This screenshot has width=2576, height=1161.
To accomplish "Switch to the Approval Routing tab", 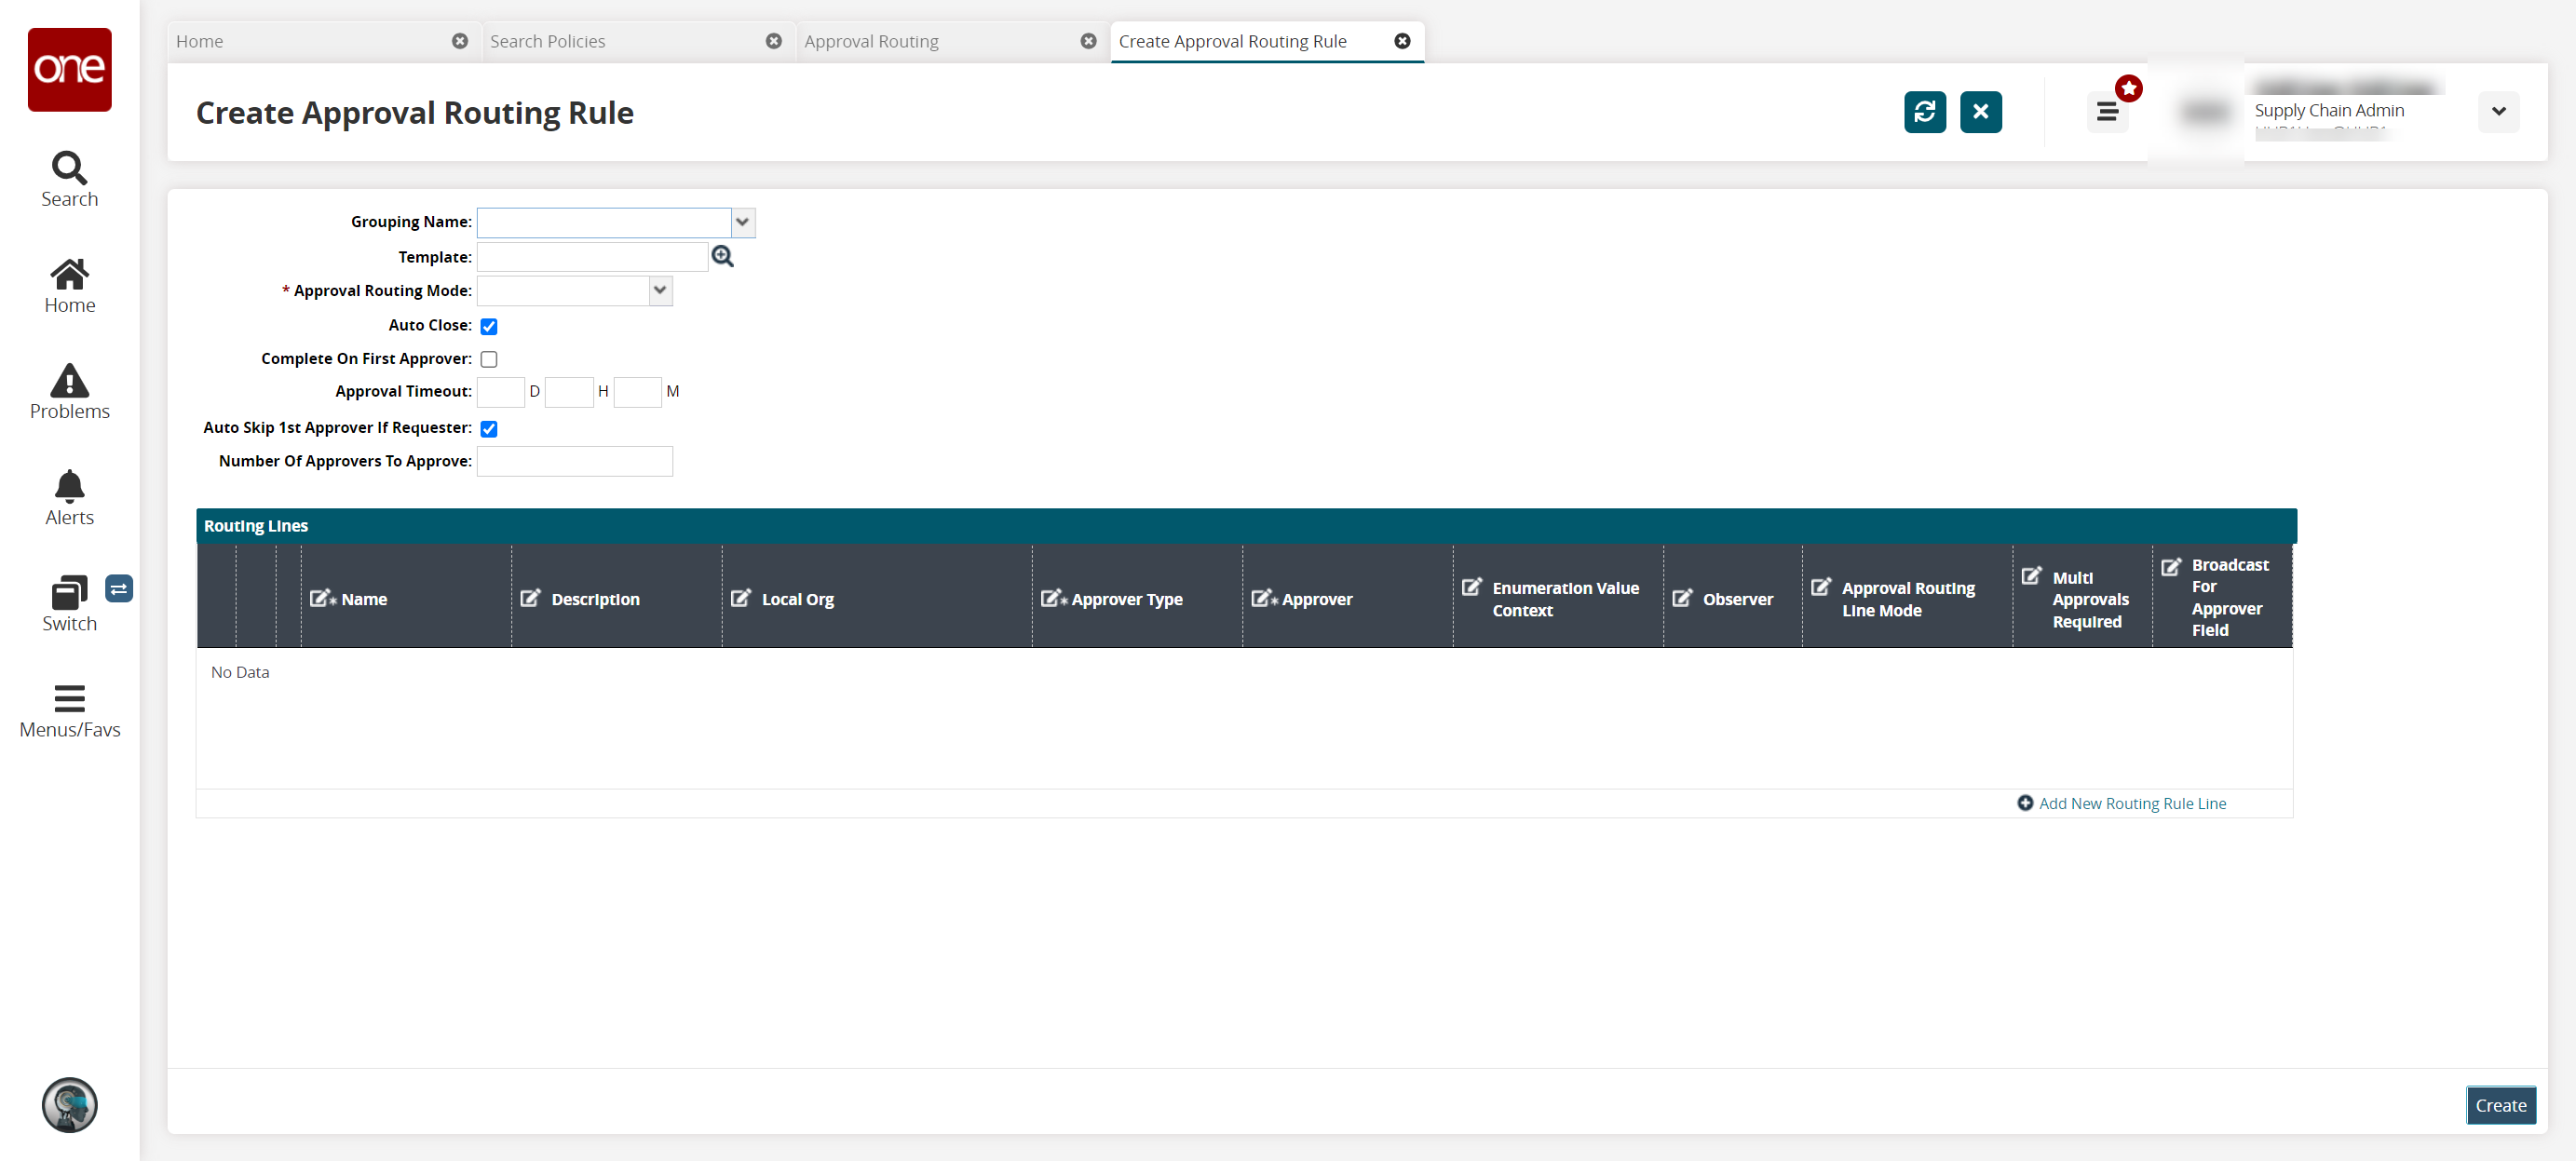I will click(871, 41).
